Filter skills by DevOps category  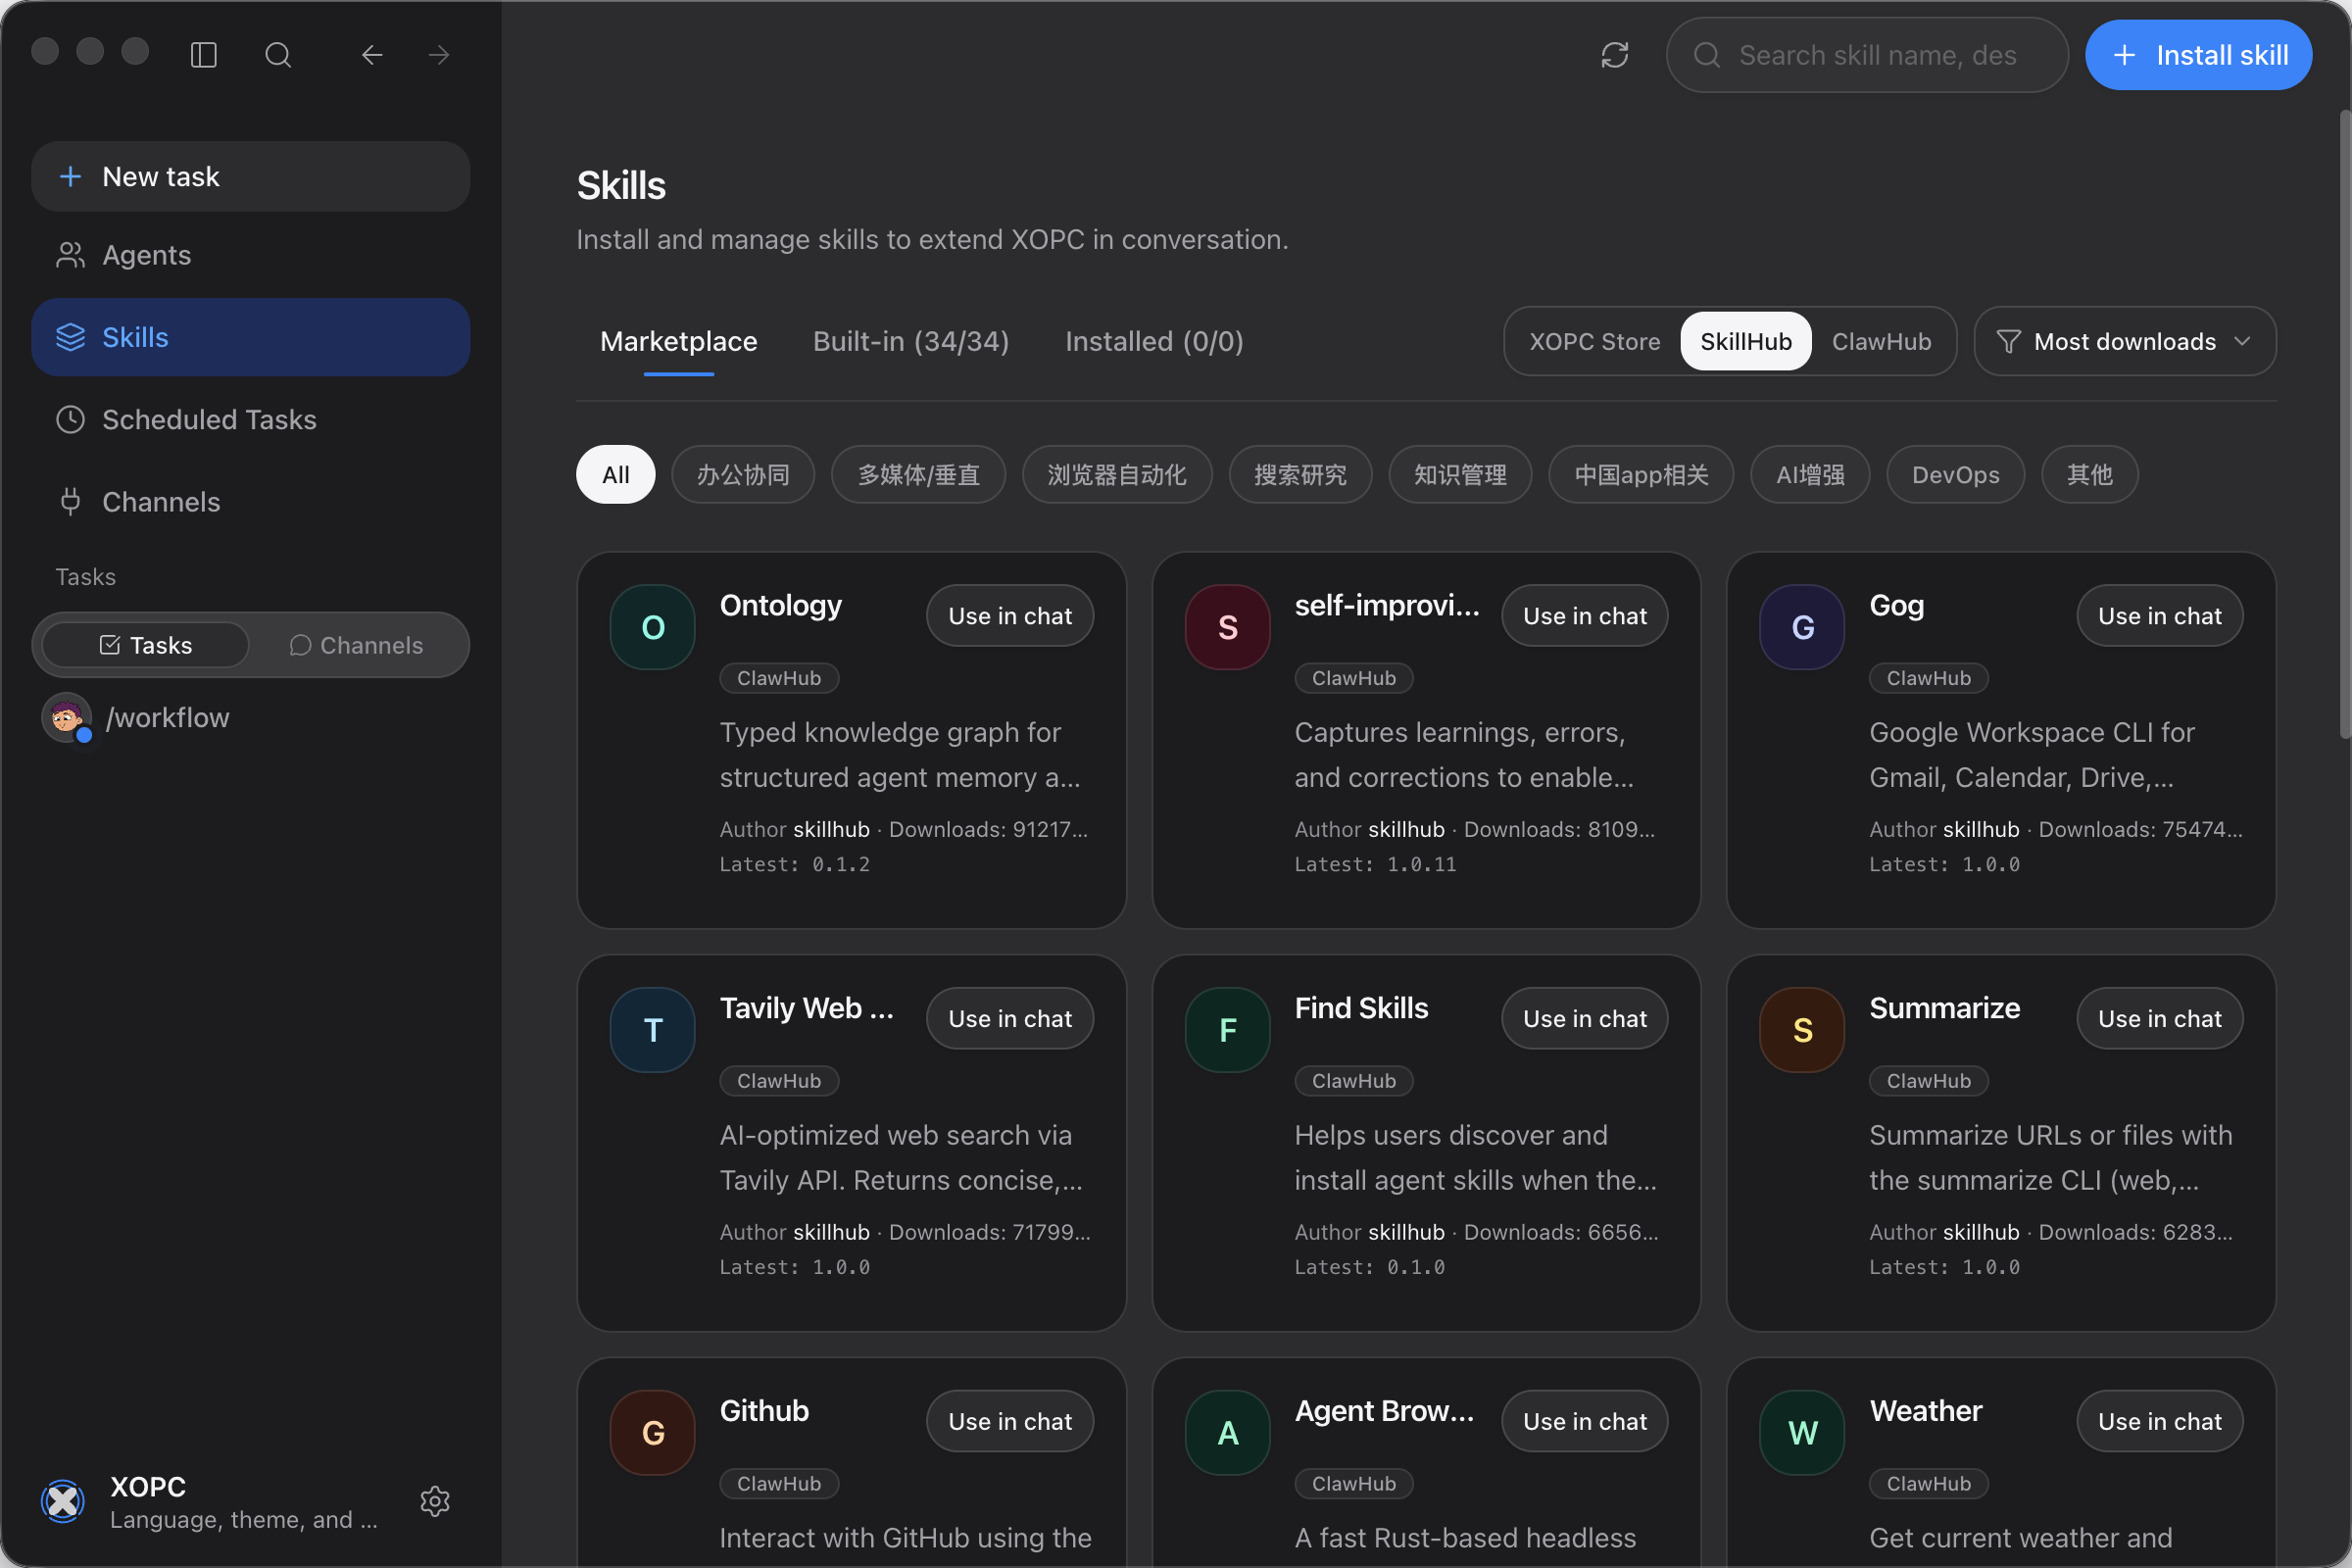[1955, 474]
